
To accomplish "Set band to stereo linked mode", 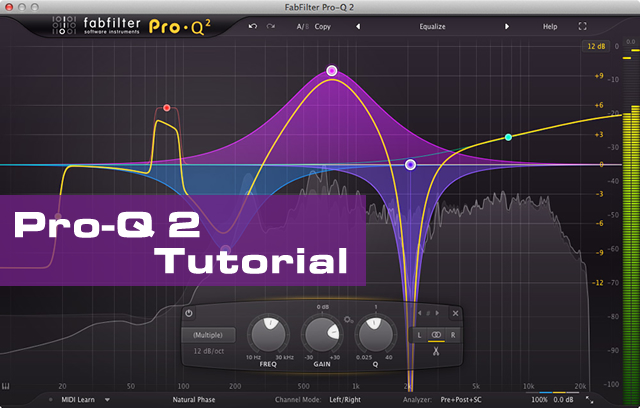I will pos(436,335).
